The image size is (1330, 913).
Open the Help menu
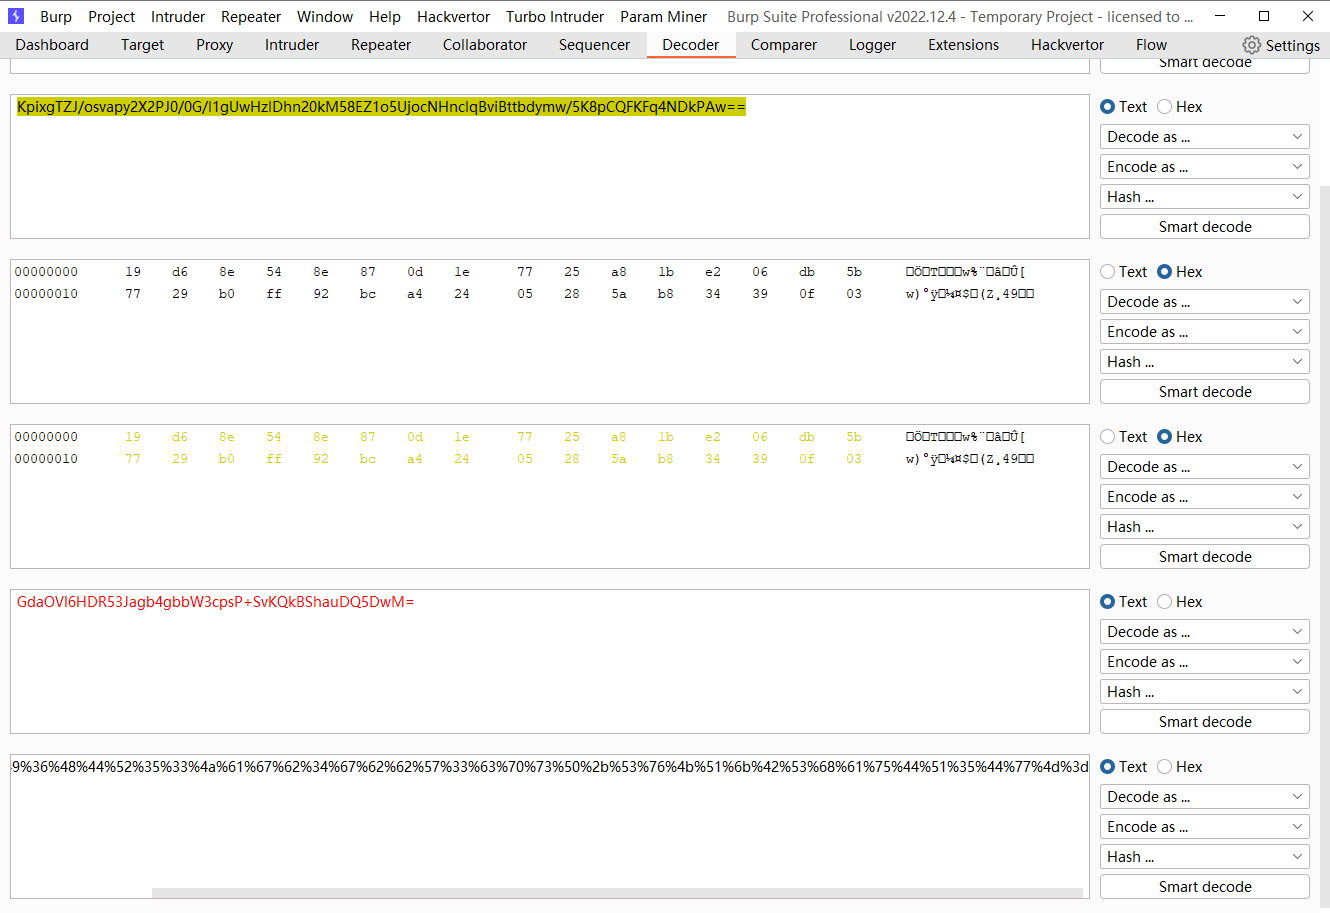tap(384, 17)
